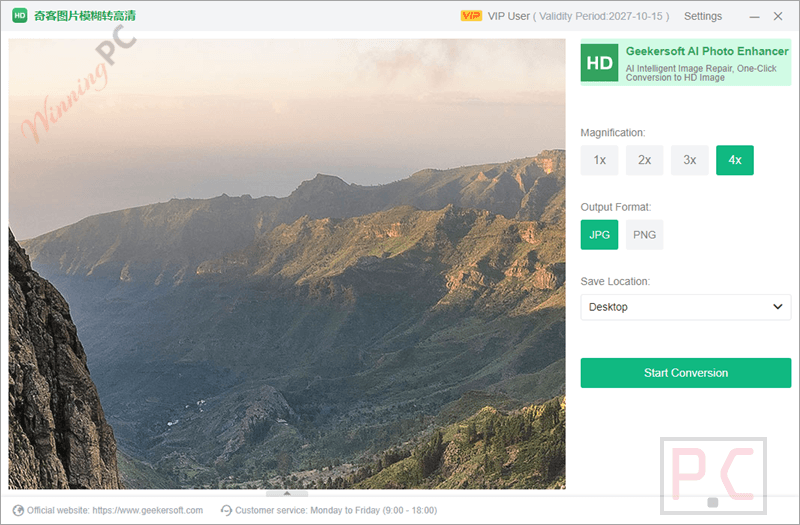Click the Customer service hours text
Image resolution: width=800 pixels, height=525 pixels.
[x=336, y=510]
